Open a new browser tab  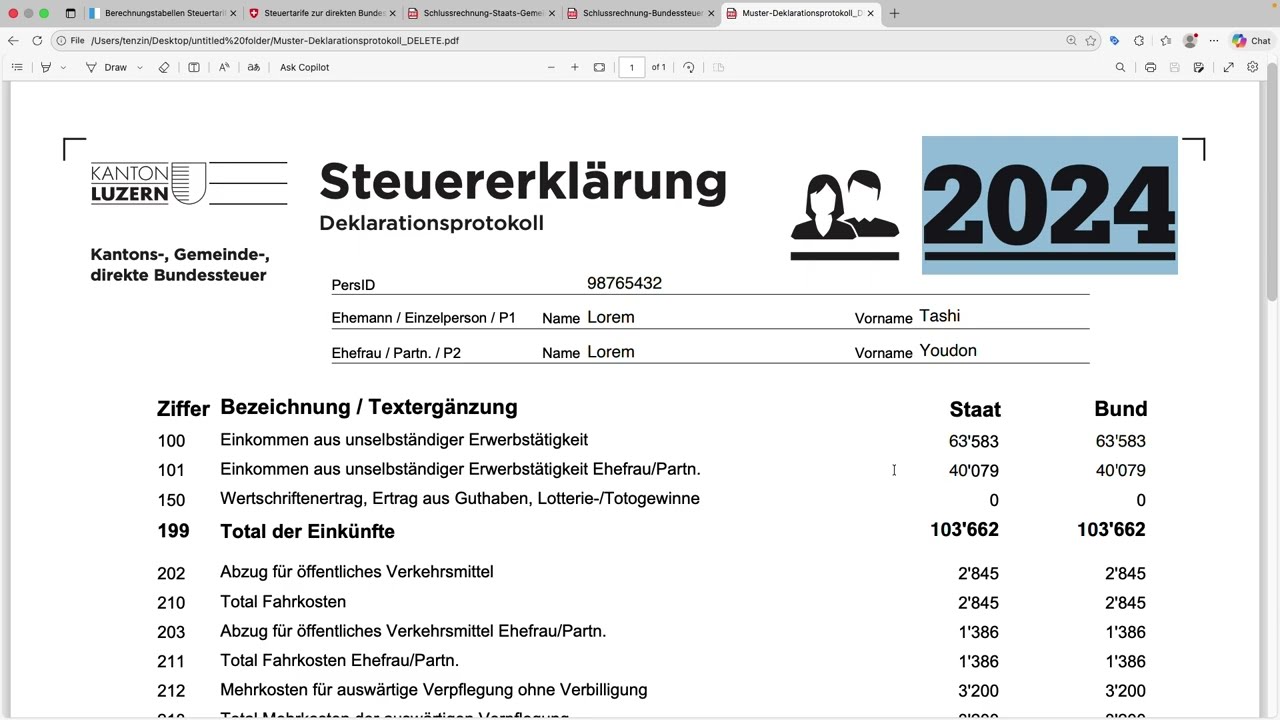pos(894,13)
